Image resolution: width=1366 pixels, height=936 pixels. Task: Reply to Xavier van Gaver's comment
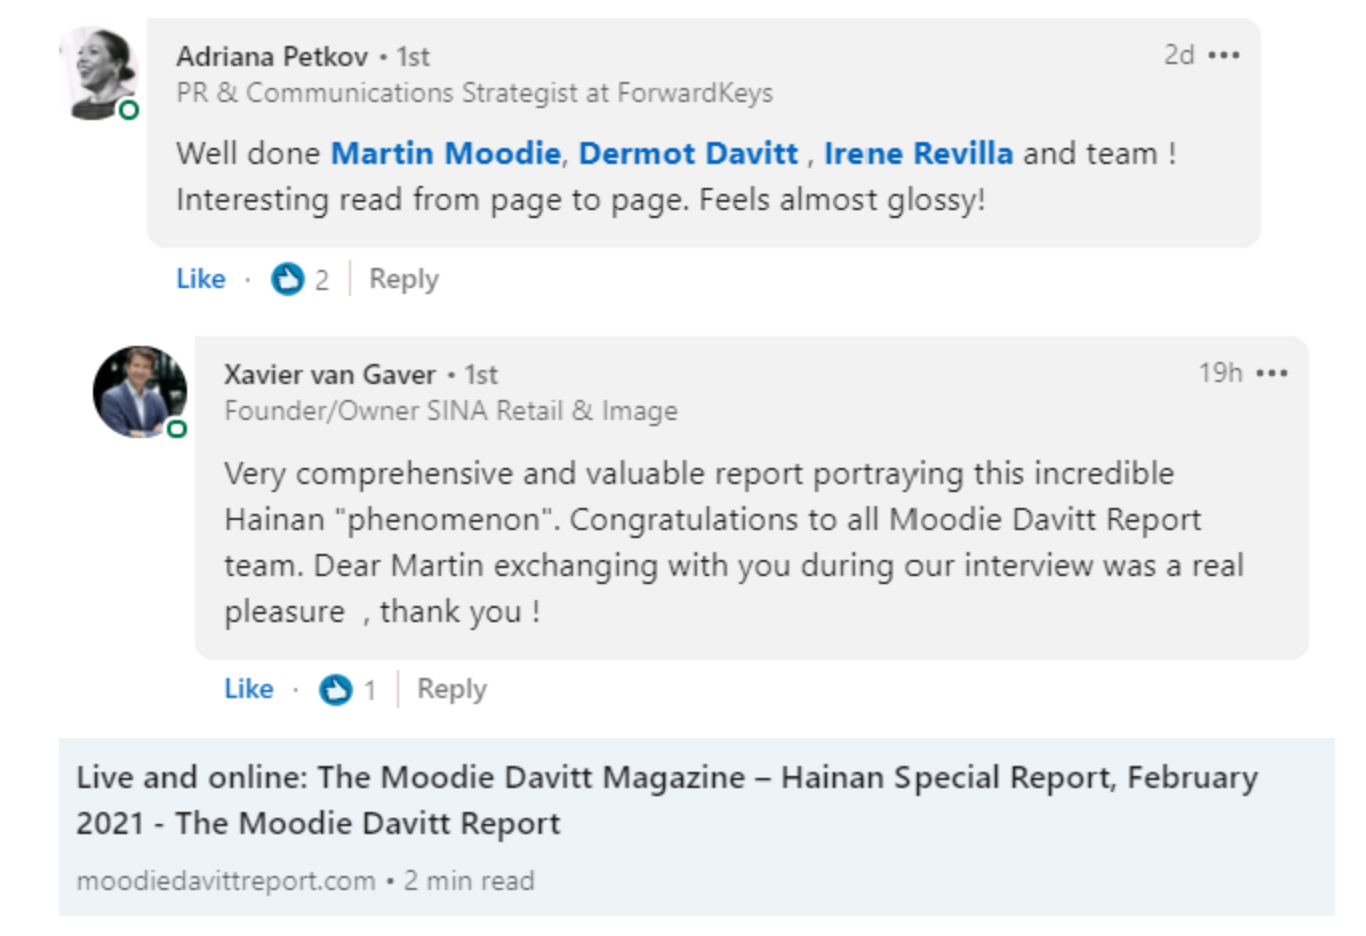[451, 689]
